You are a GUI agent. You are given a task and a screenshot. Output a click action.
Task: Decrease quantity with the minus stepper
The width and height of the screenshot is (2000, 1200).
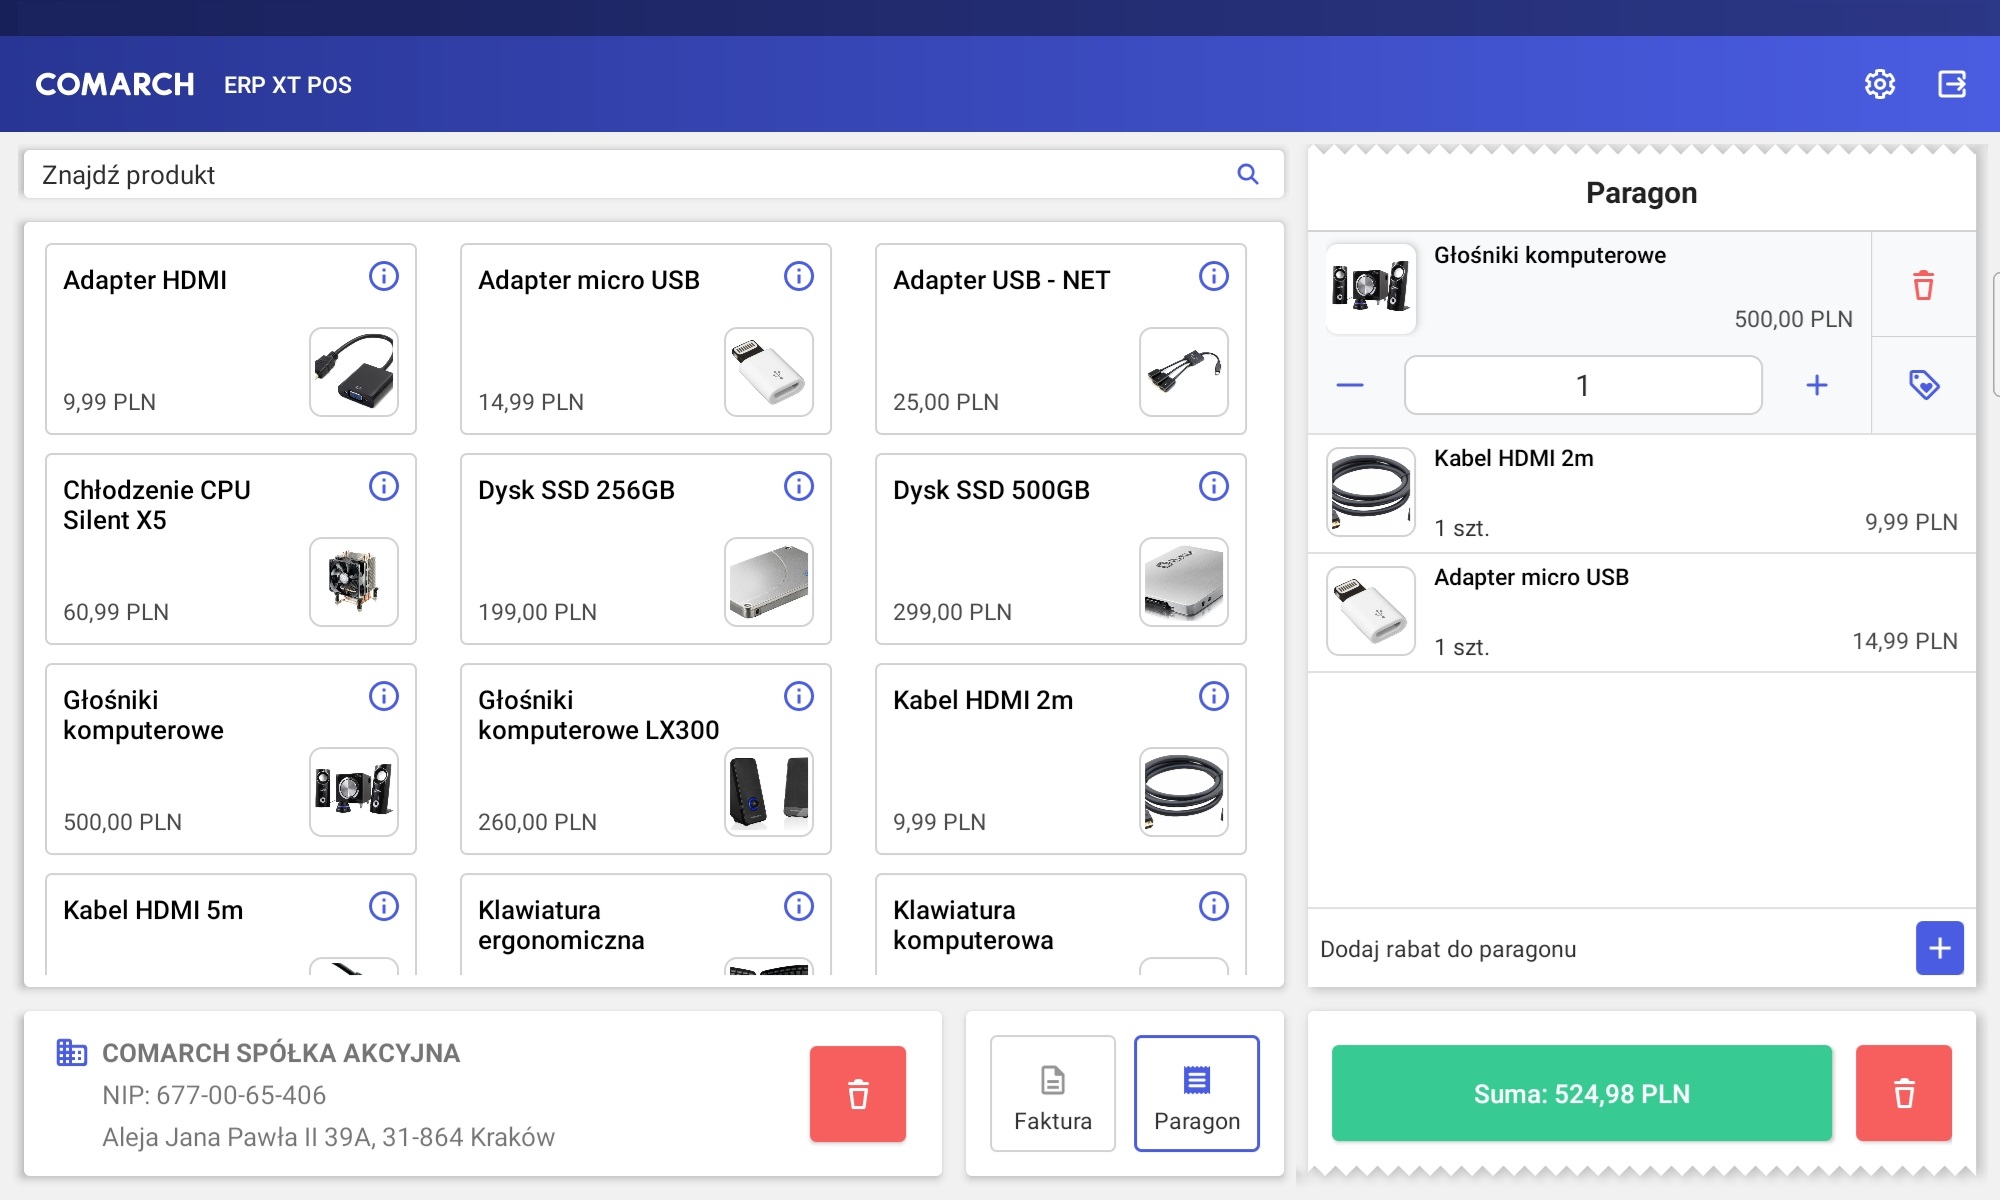[x=1349, y=385]
